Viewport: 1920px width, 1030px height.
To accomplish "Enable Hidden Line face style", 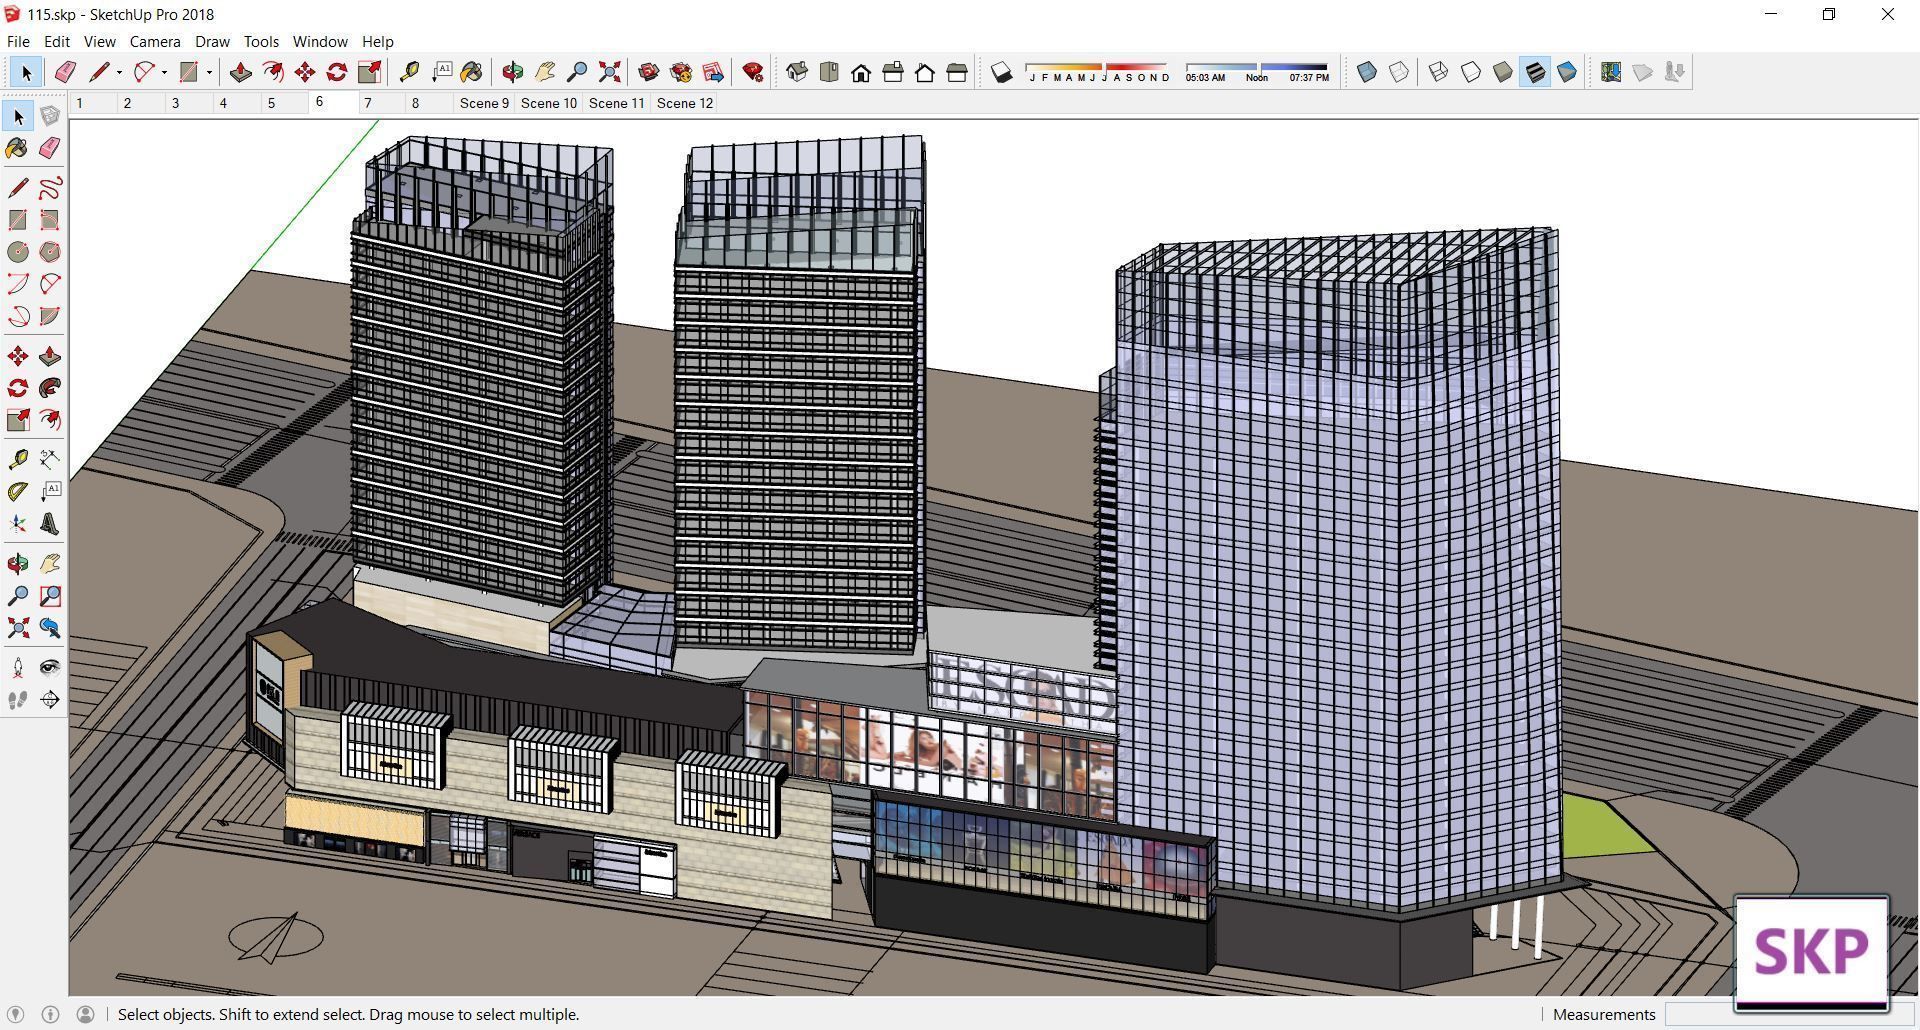I will pyautogui.click(x=1471, y=72).
